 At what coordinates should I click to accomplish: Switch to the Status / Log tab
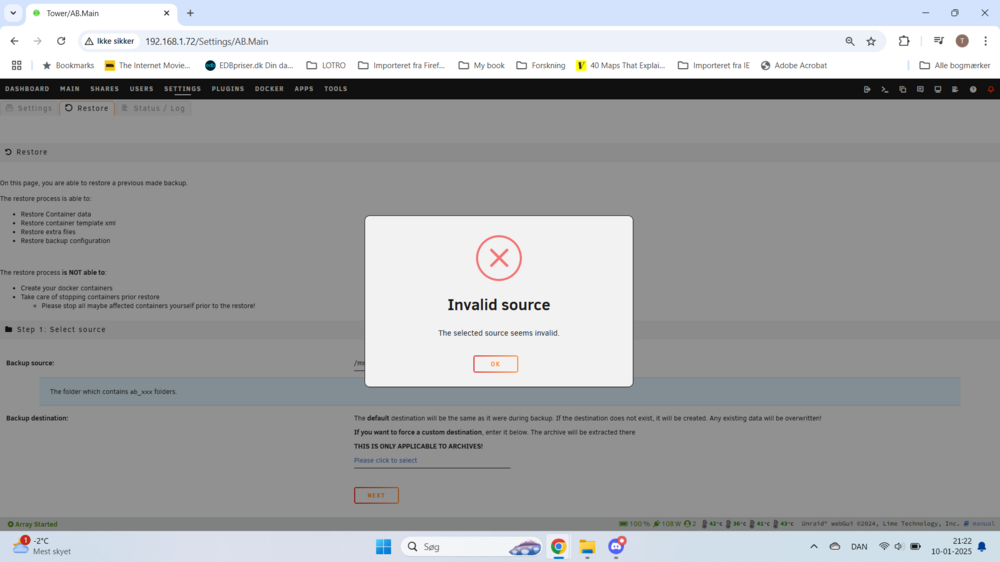click(154, 108)
